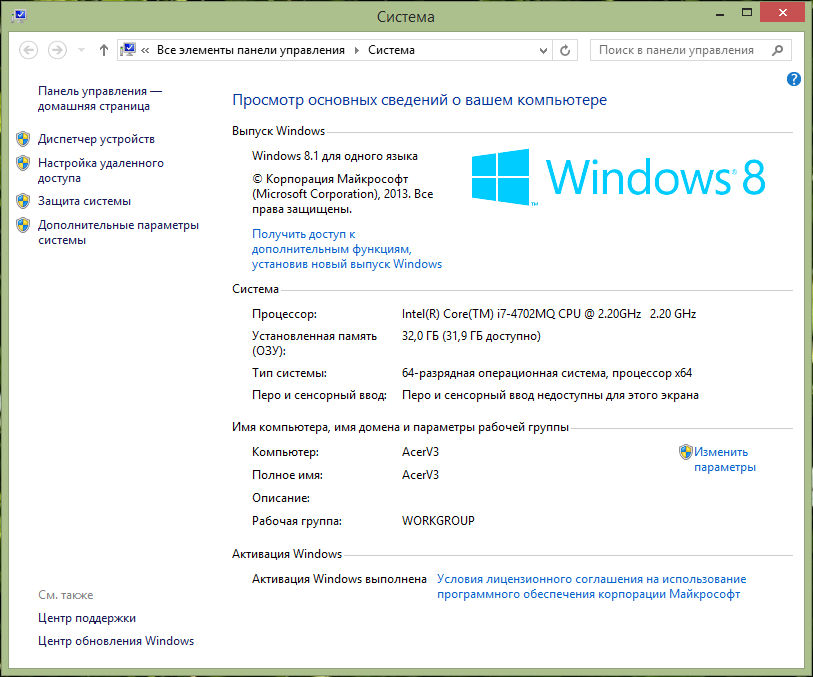This screenshot has width=813, height=677.
Task: Minimize the Система window
Action: (720, 13)
